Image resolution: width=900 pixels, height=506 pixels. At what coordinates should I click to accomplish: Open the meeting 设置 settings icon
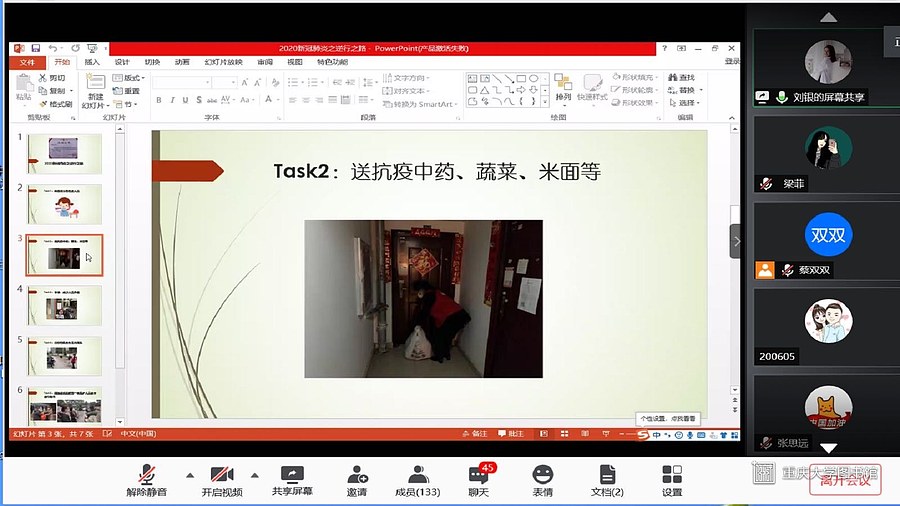pyautogui.click(x=672, y=474)
